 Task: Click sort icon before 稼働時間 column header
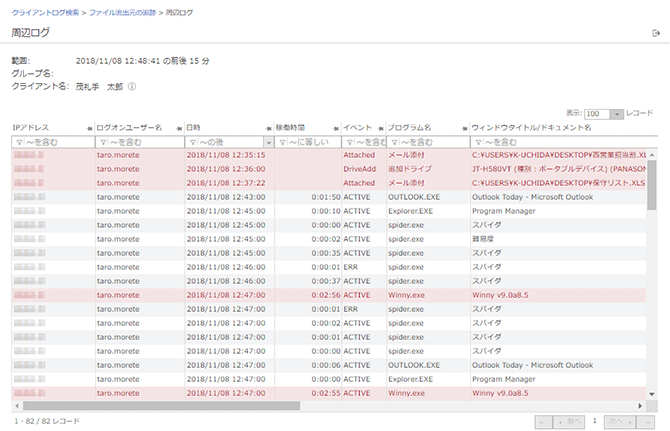(x=269, y=128)
